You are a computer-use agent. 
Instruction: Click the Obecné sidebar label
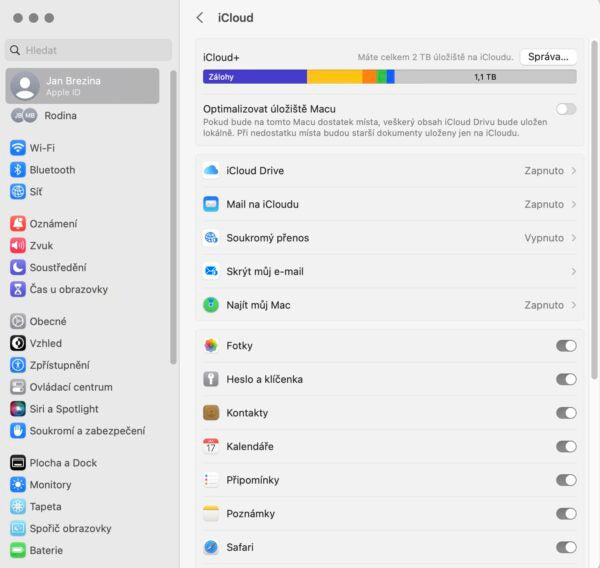click(48, 321)
